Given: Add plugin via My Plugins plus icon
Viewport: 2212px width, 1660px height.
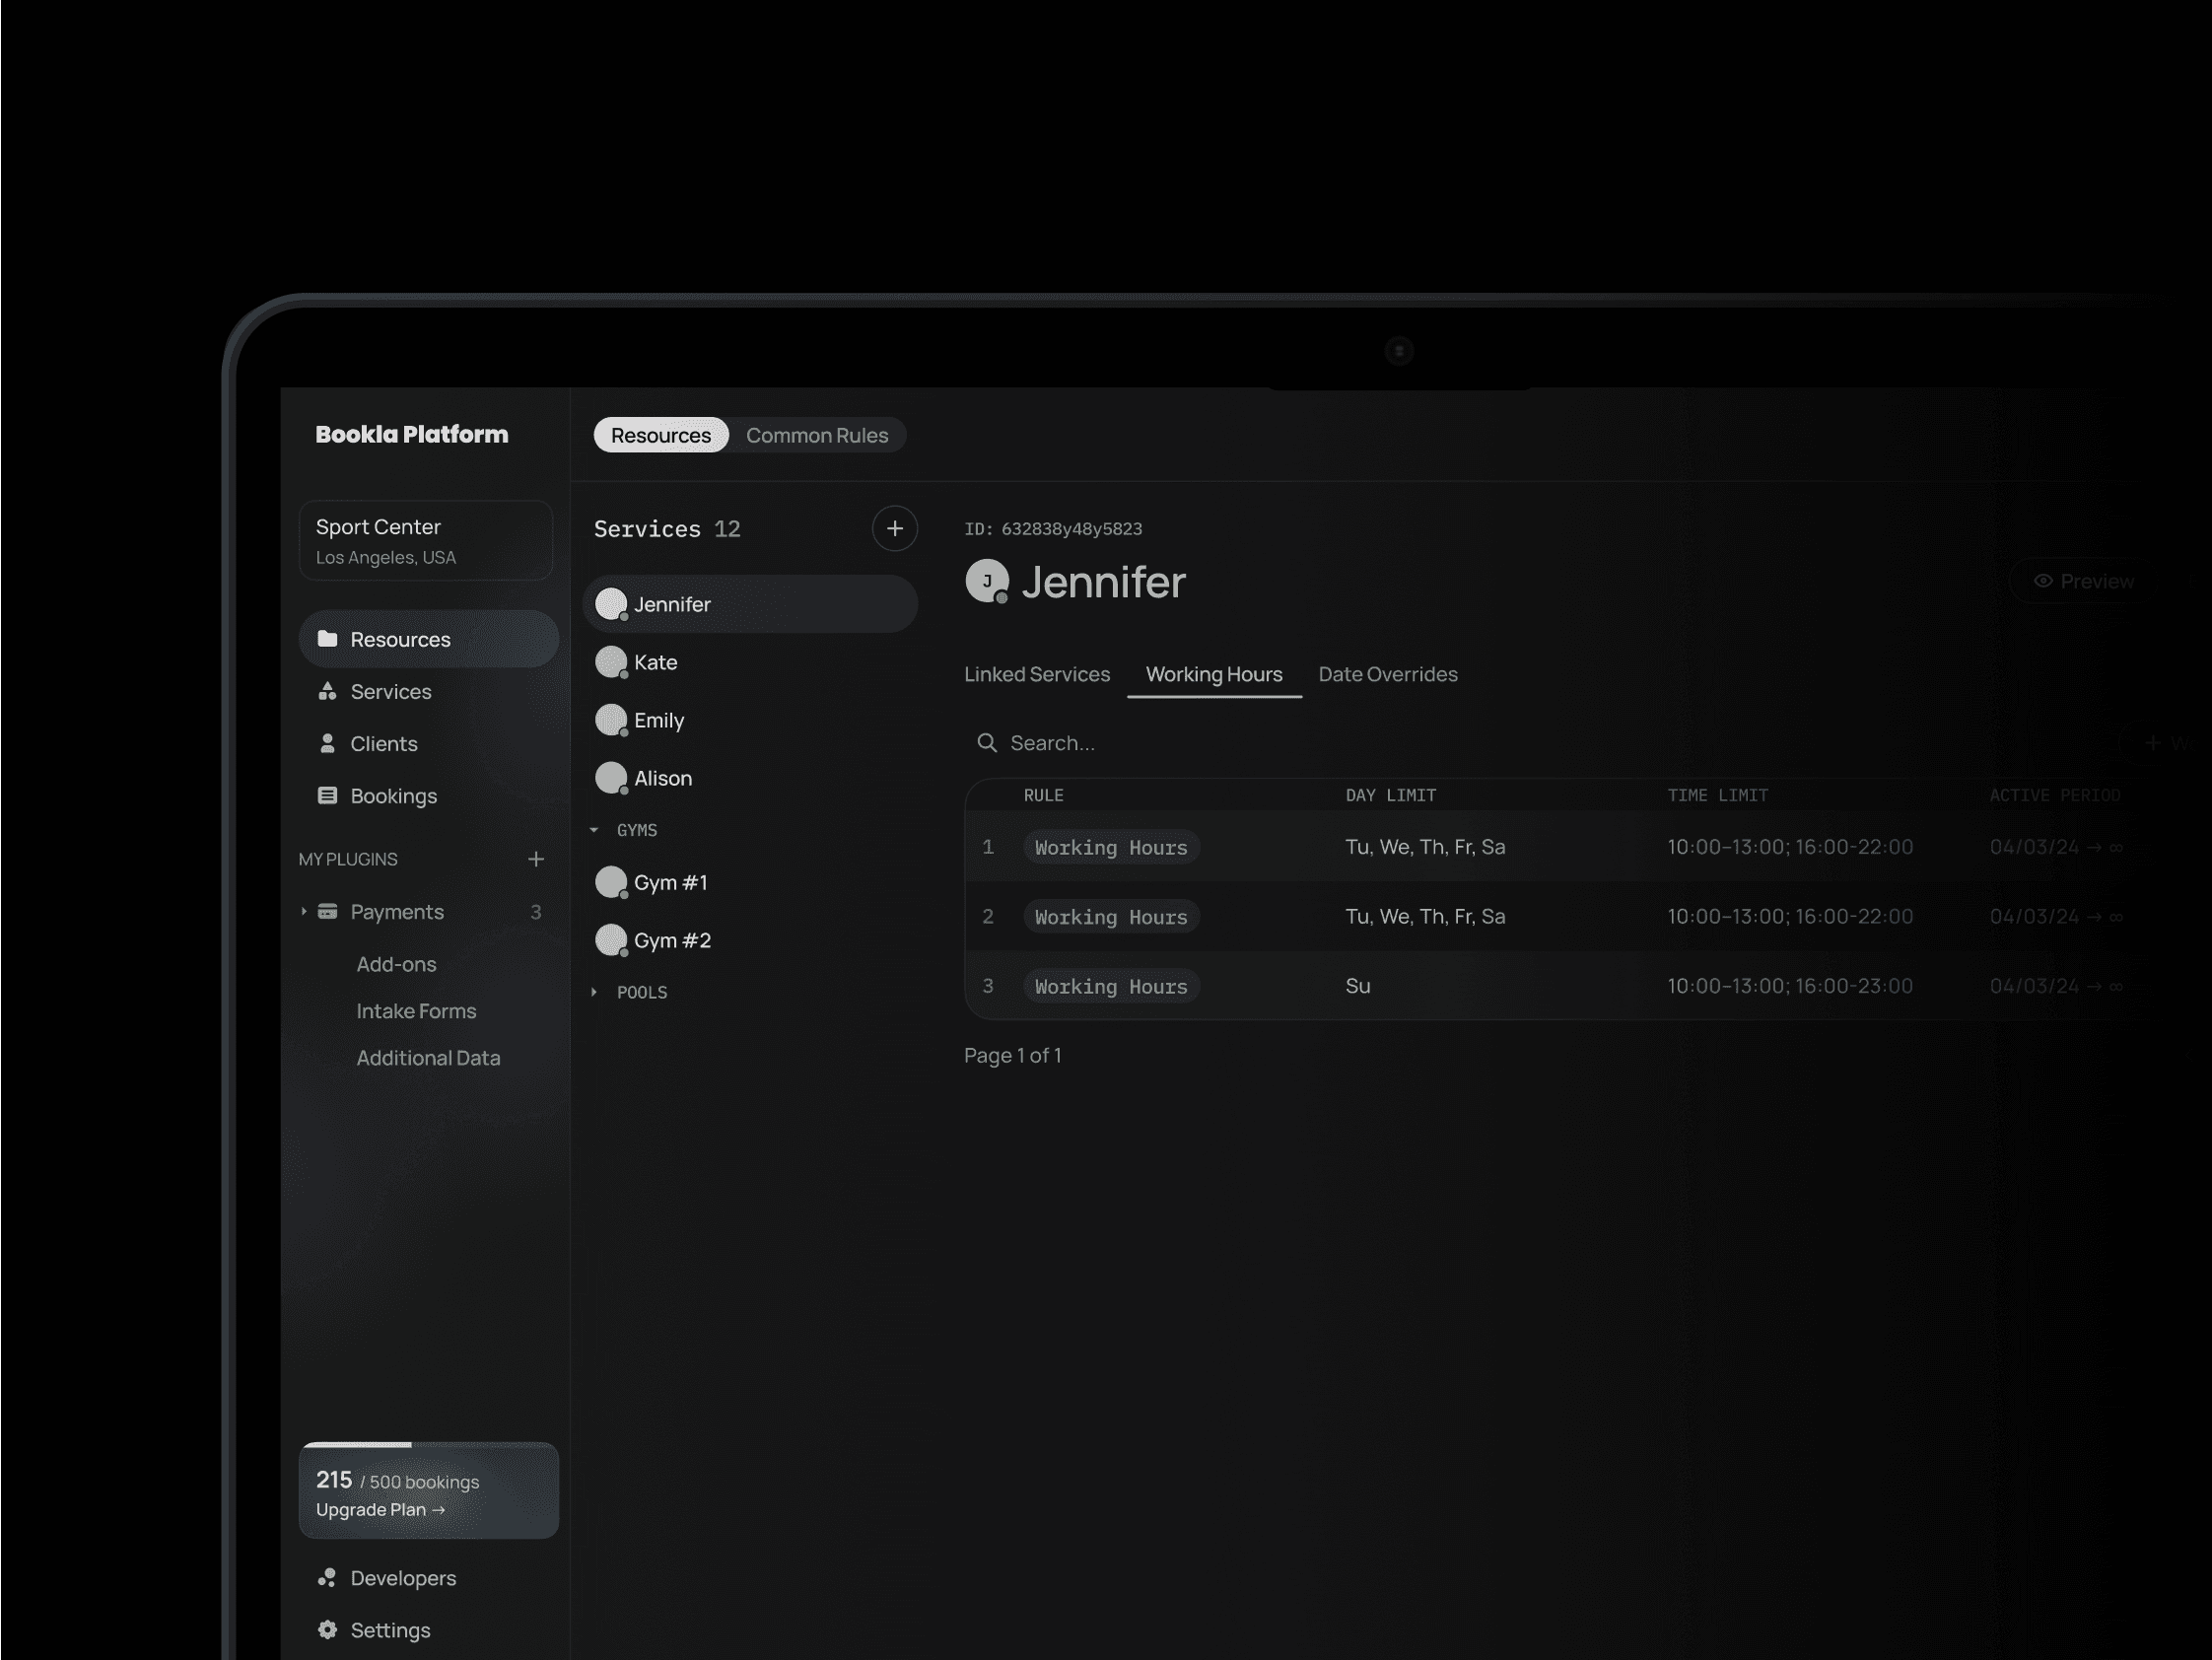Looking at the screenshot, I should (x=536, y=859).
